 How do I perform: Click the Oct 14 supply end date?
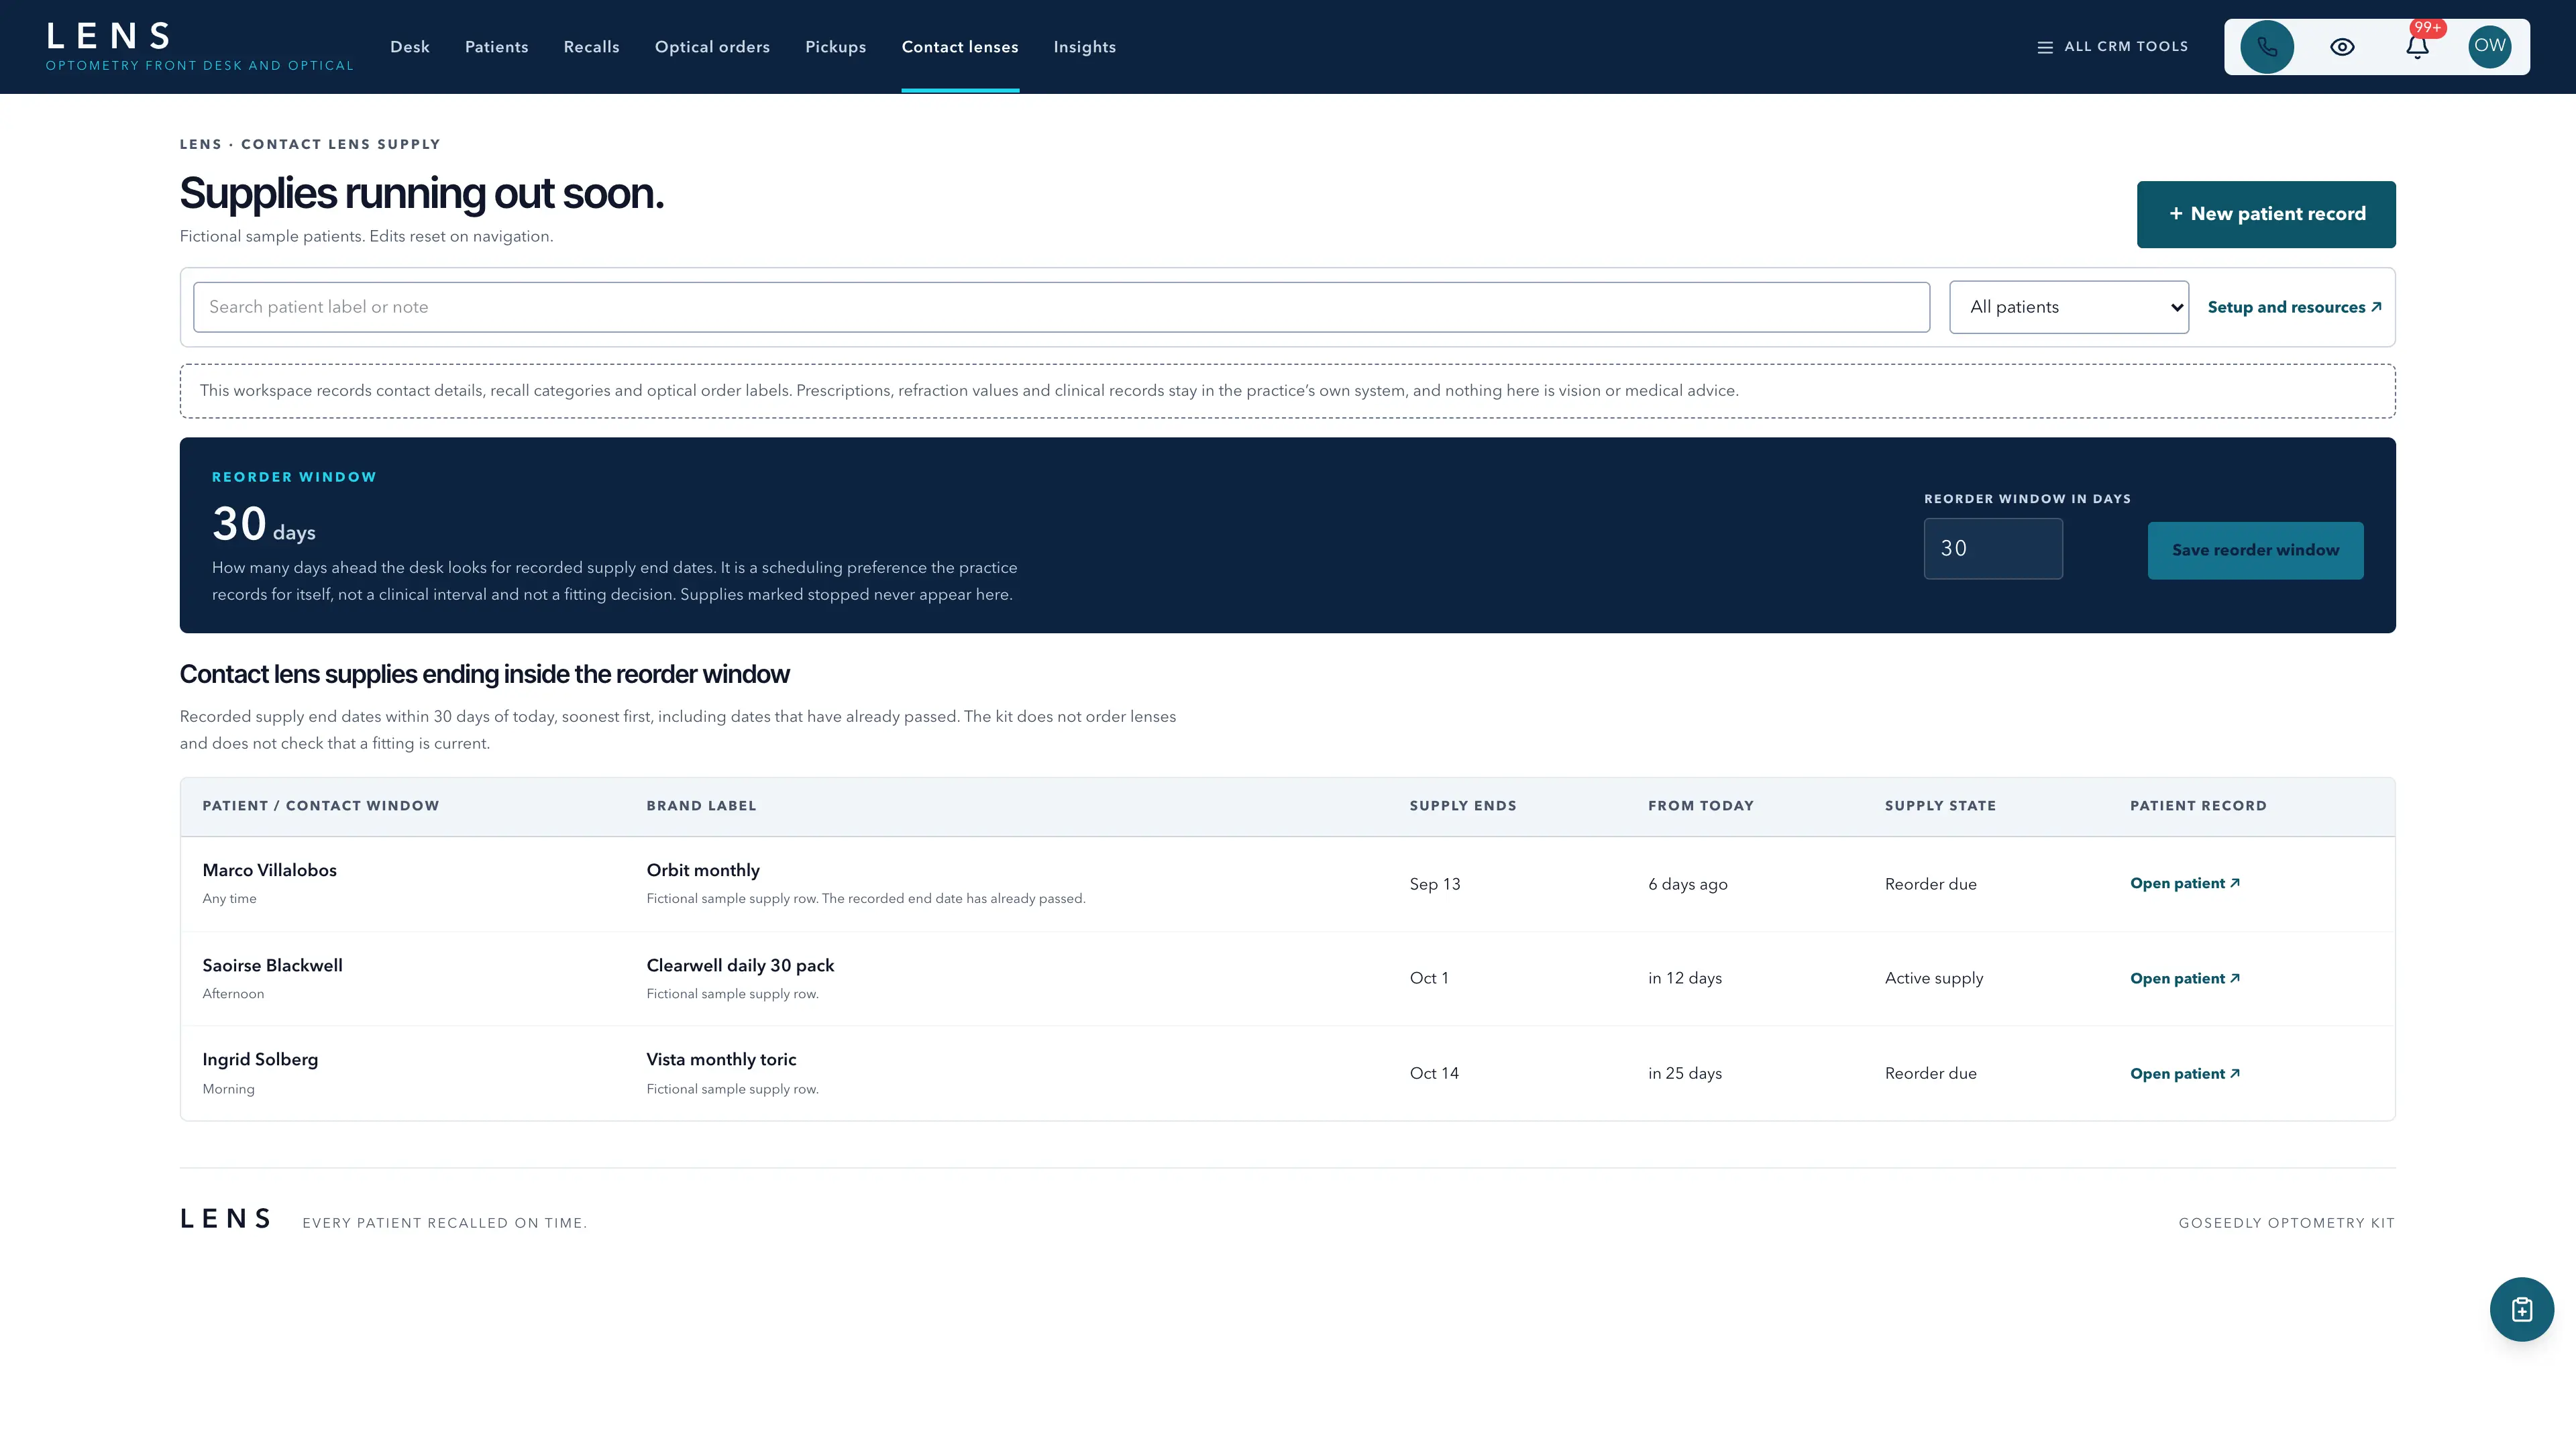tap(1434, 1073)
